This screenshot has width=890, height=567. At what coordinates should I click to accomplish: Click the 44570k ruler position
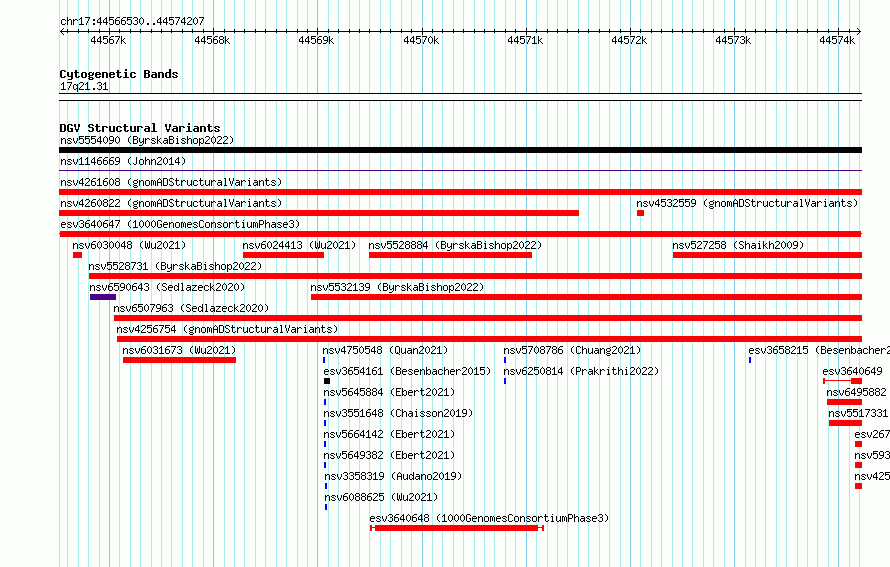point(421,40)
